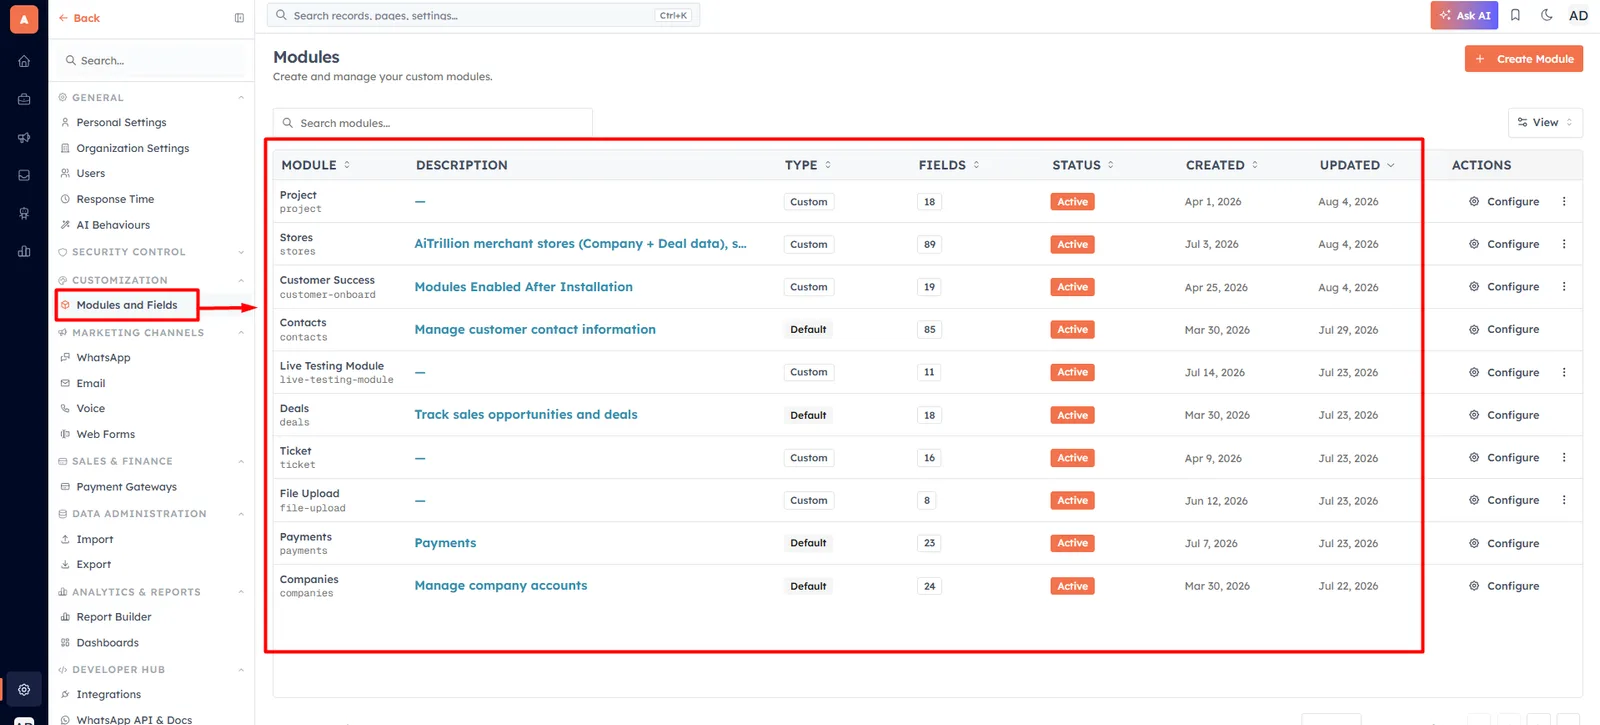Open Integrations in sidebar
The image size is (1600, 725).
pyautogui.click(x=108, y=694)
